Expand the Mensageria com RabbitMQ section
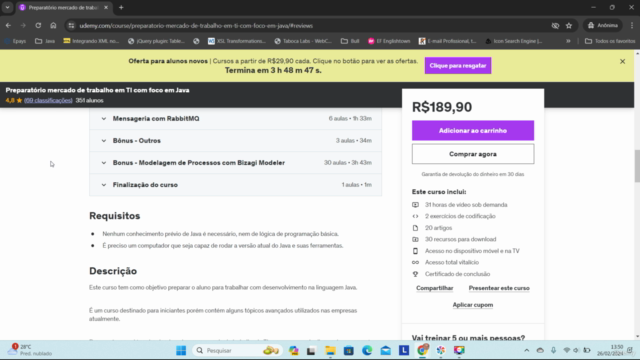Viewport: 640px width, 360px height. pos(236,118)
